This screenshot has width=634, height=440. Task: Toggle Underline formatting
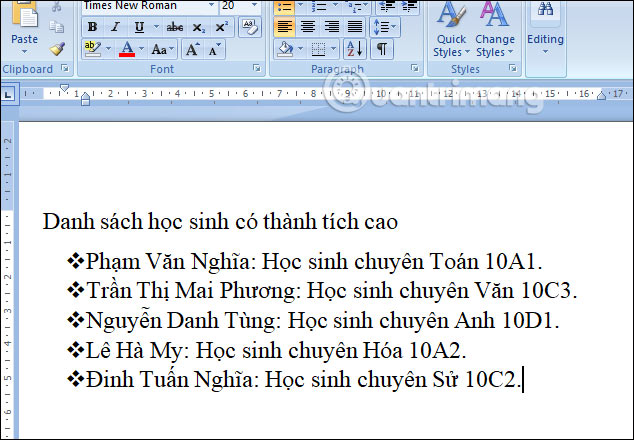(x=139, y=28)
